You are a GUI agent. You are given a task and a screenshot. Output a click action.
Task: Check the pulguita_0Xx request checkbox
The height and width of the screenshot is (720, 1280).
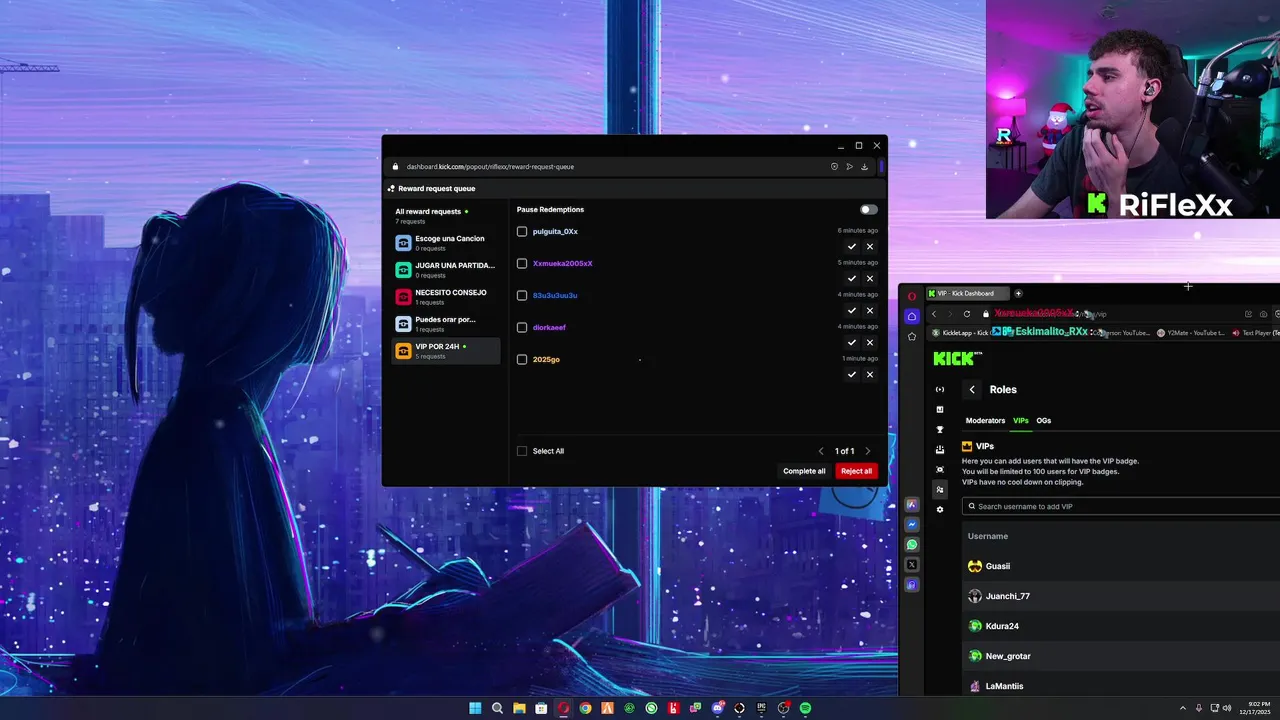point(522,232)
